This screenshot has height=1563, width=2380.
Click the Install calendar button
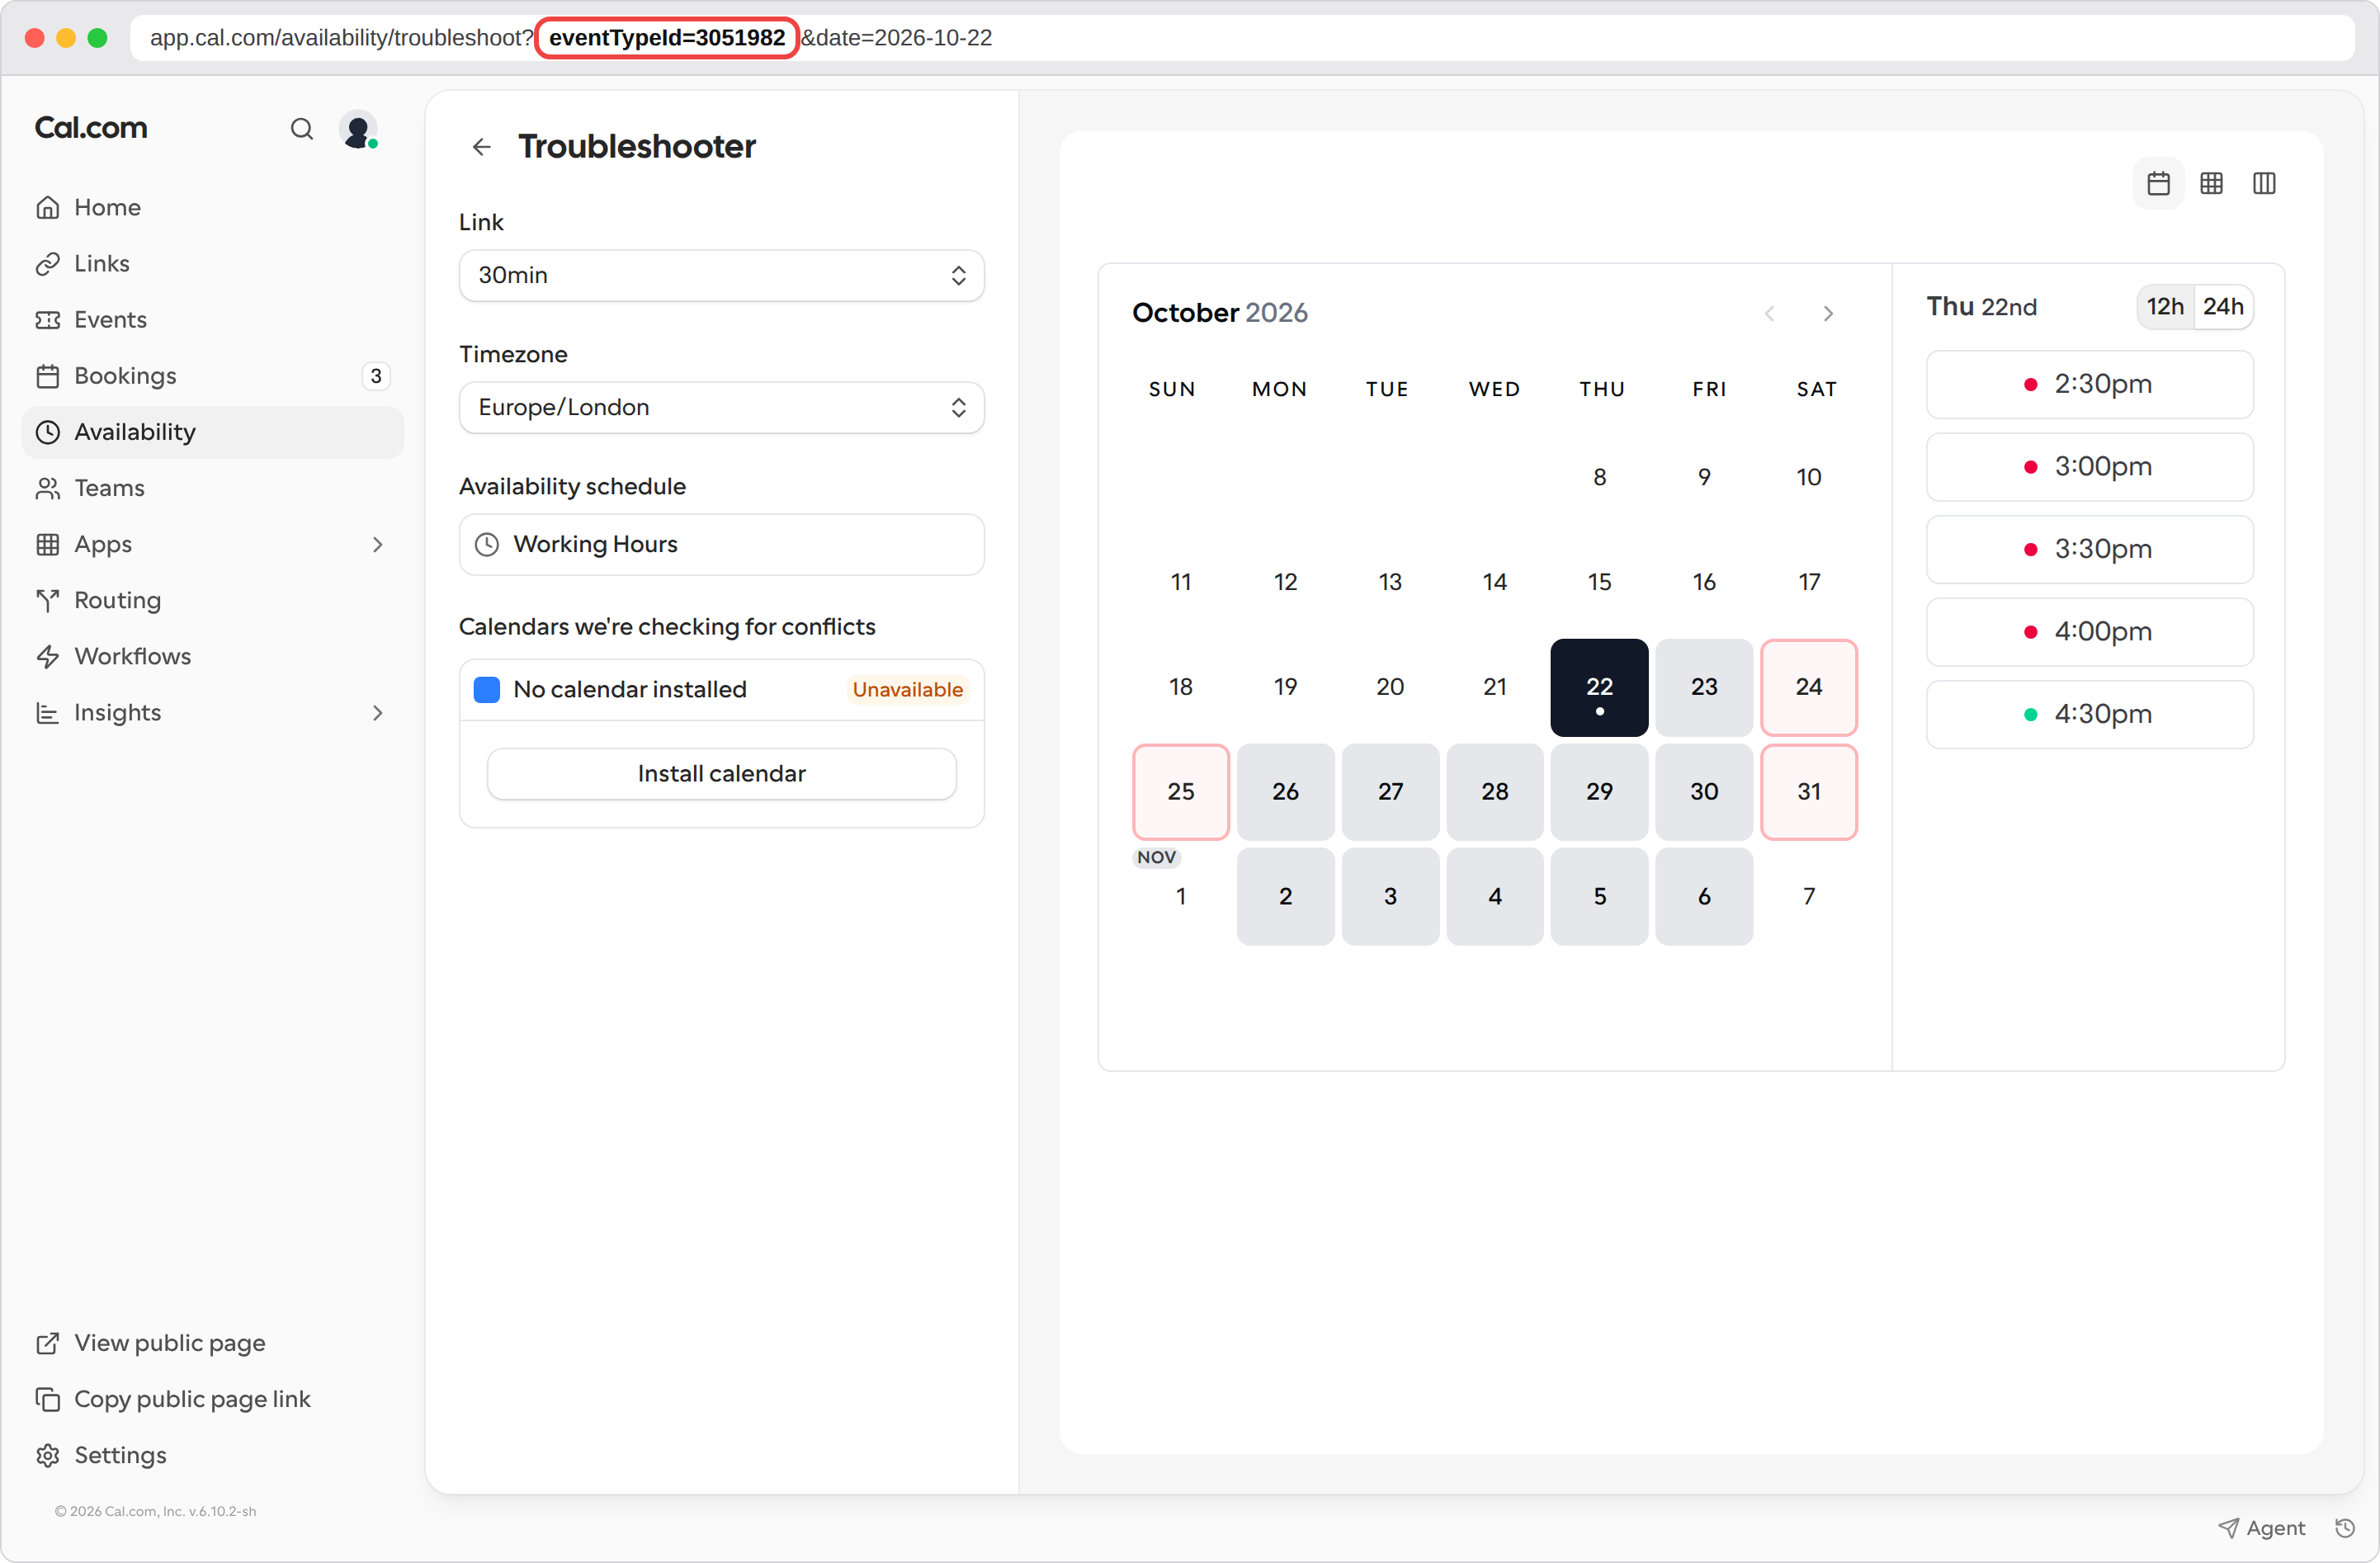(x=721, y=773)
